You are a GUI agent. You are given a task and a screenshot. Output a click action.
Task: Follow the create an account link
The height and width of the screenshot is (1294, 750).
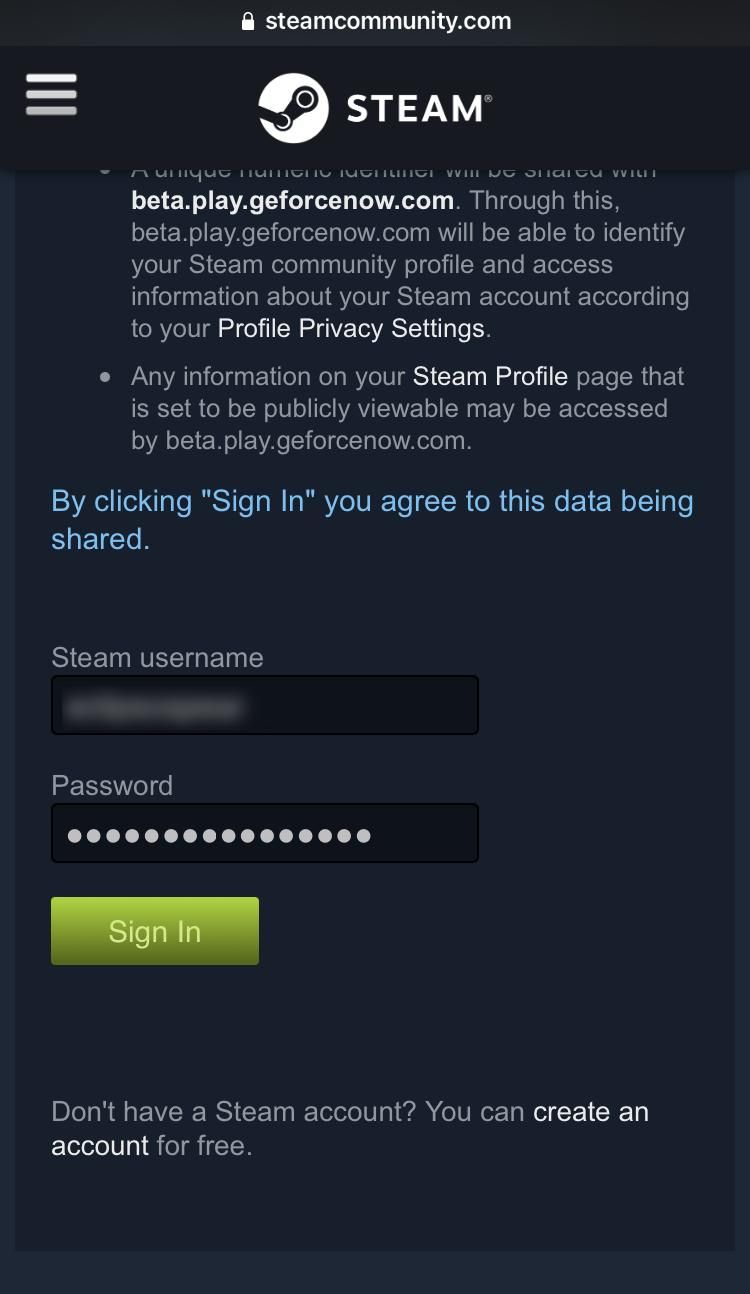coord(350,1129)
